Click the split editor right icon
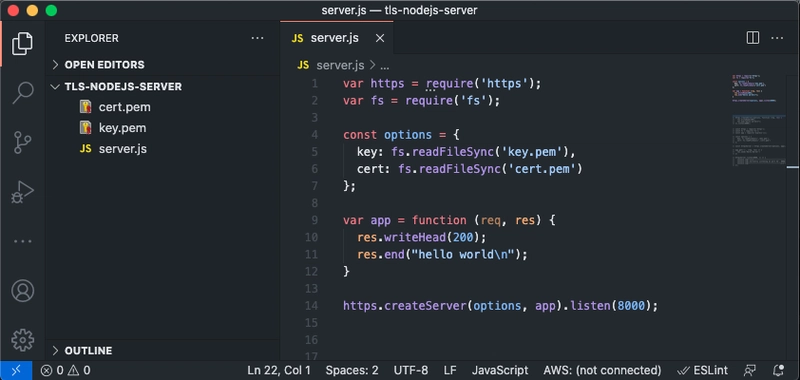Screen dimensions: 800x380 pyautogui.click(x=753, y=38)
